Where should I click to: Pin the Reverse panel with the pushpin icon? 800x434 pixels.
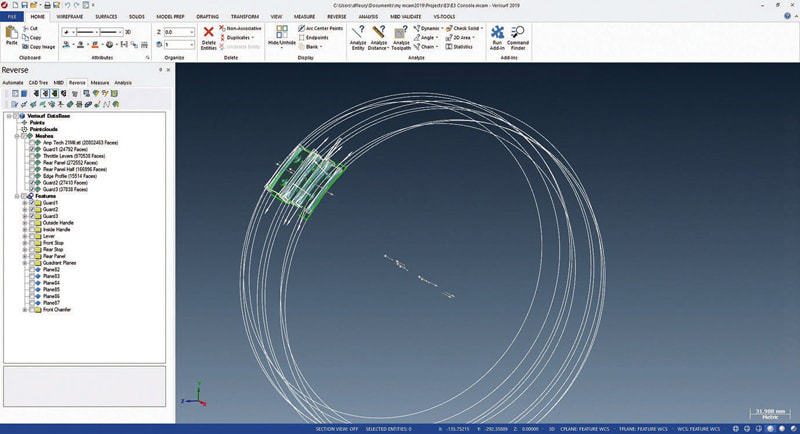click(160, 70)
